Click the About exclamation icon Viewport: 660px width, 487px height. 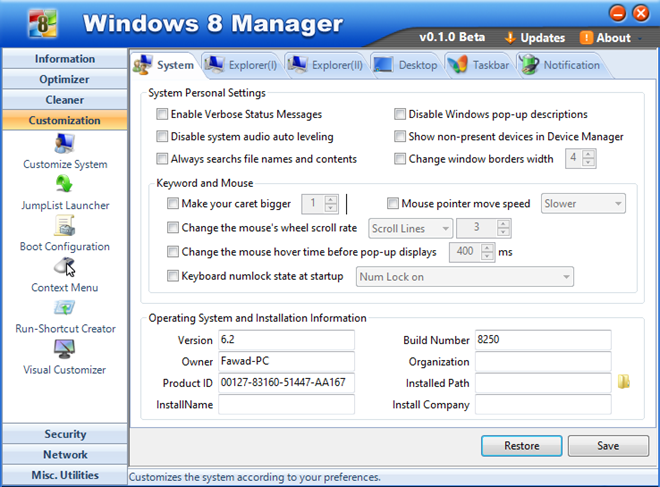(x=586, y=37)
